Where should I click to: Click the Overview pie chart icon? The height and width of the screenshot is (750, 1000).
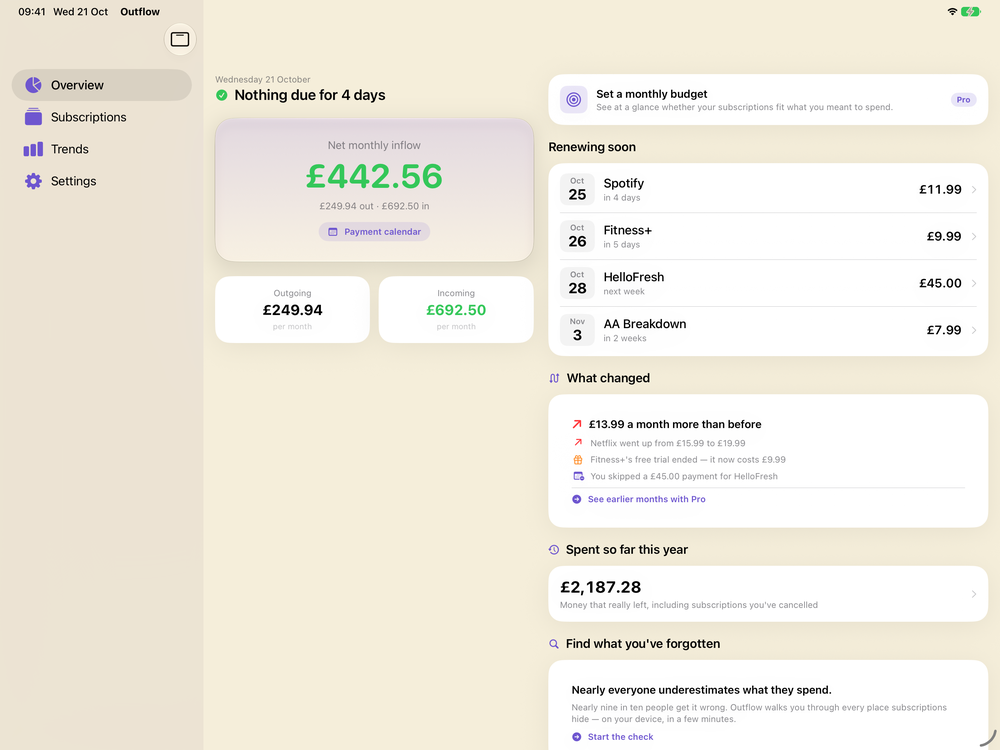click(x=33, y=85)
